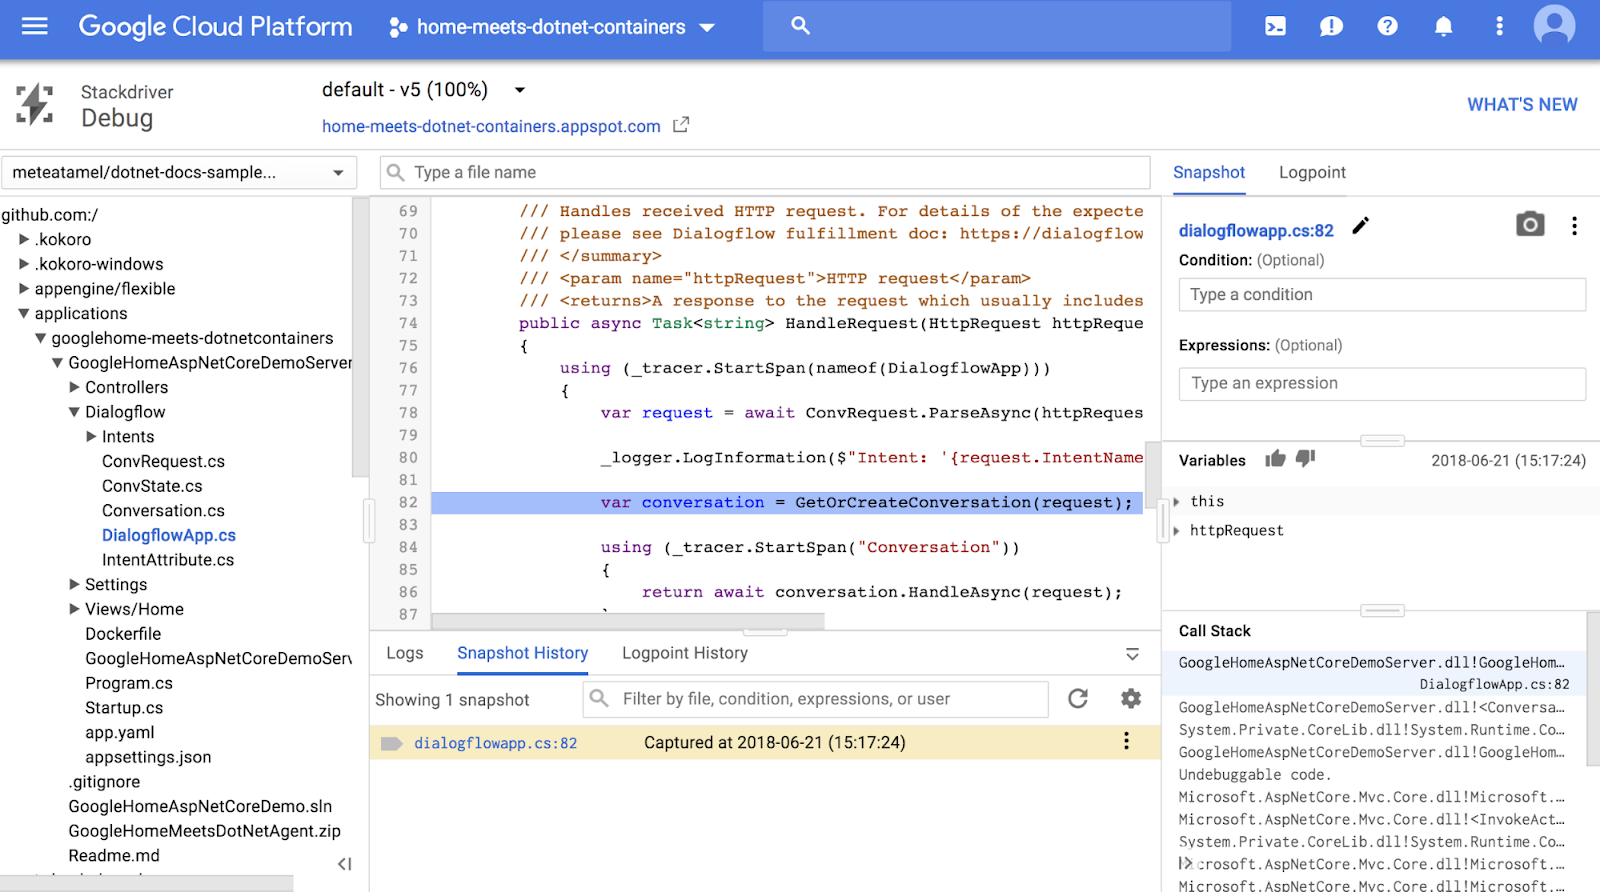
Task: Select the Logpoint History tab
Action: click(x=685, y=653)
